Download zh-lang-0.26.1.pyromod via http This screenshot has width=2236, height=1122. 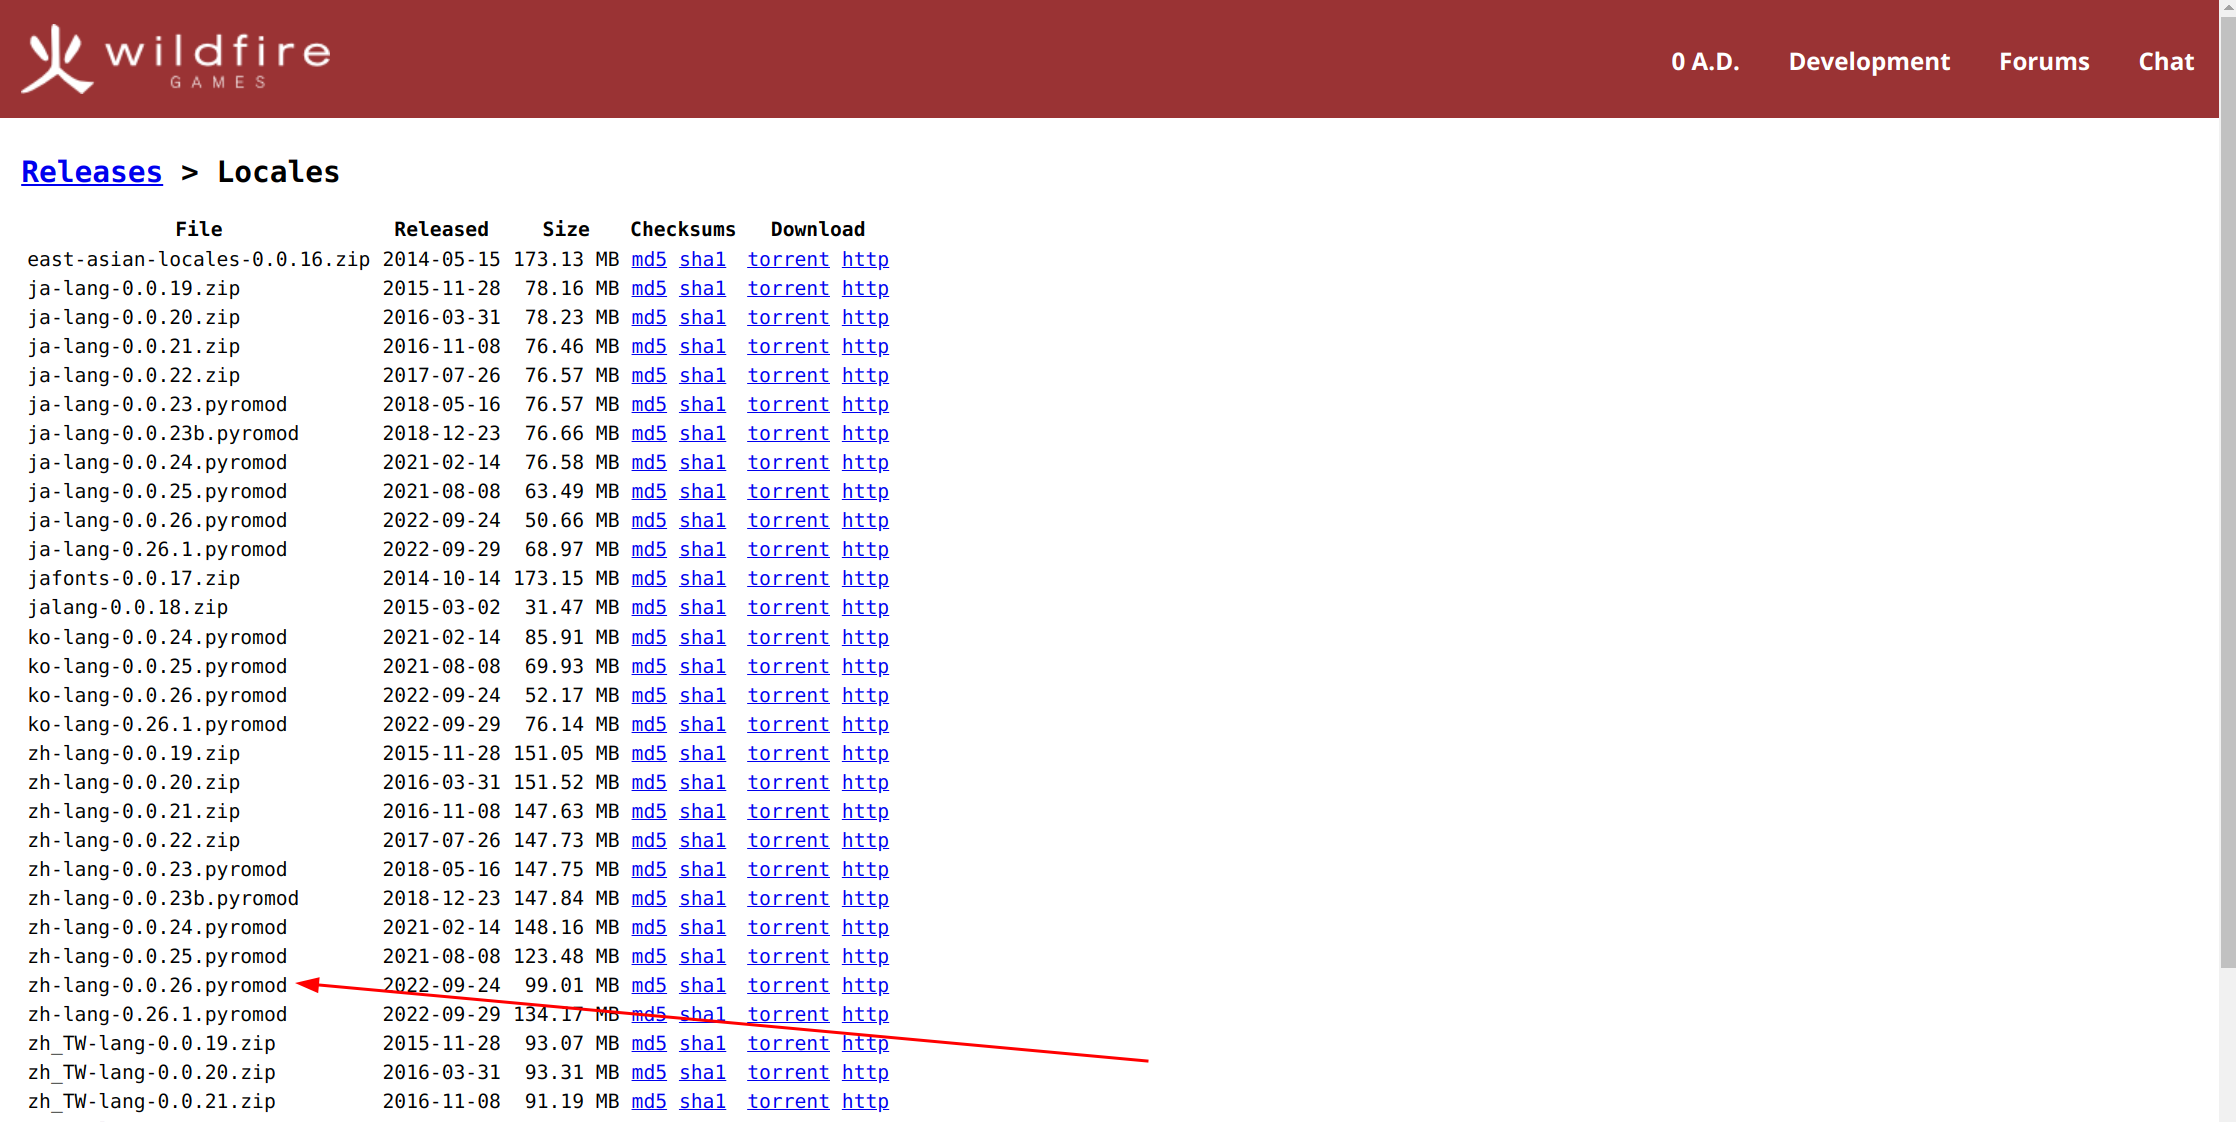(865, 1014)
